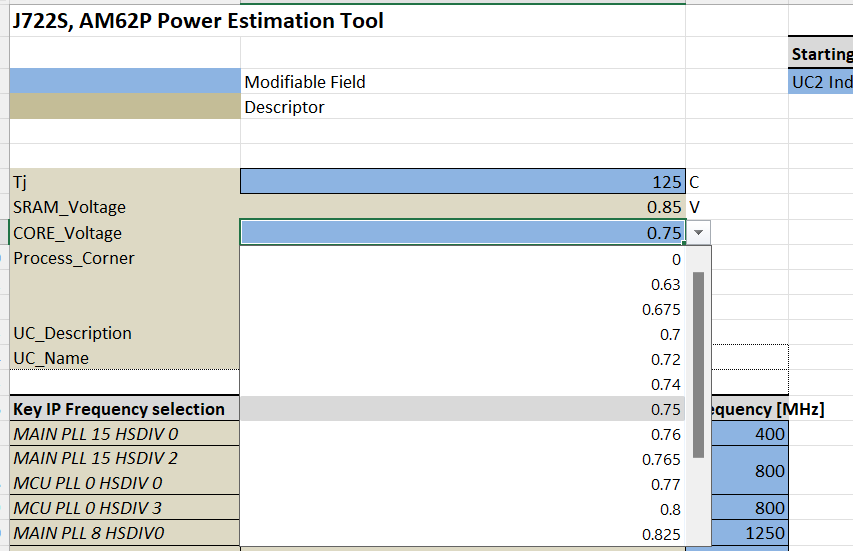Click the blue Modifiable Field color cell
This screenshot has width=853, height=551.
[125, 81]
